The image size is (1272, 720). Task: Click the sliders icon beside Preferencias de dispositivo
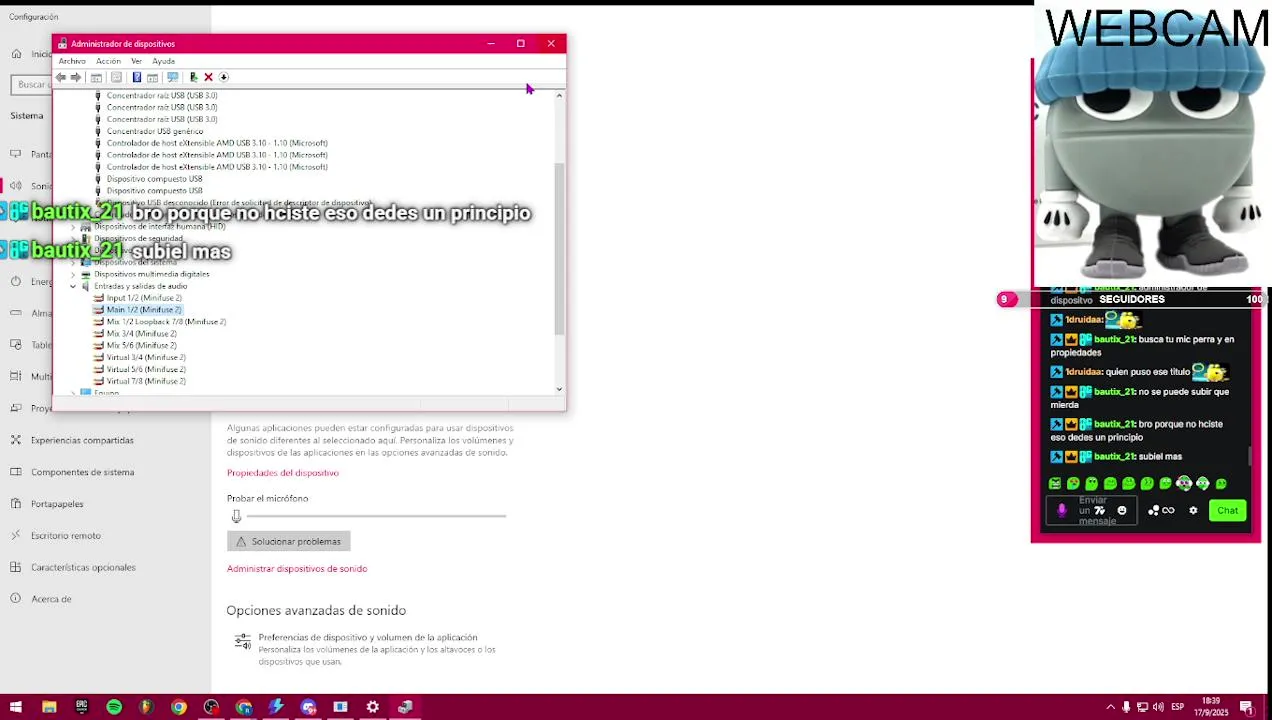coord(242,642)
